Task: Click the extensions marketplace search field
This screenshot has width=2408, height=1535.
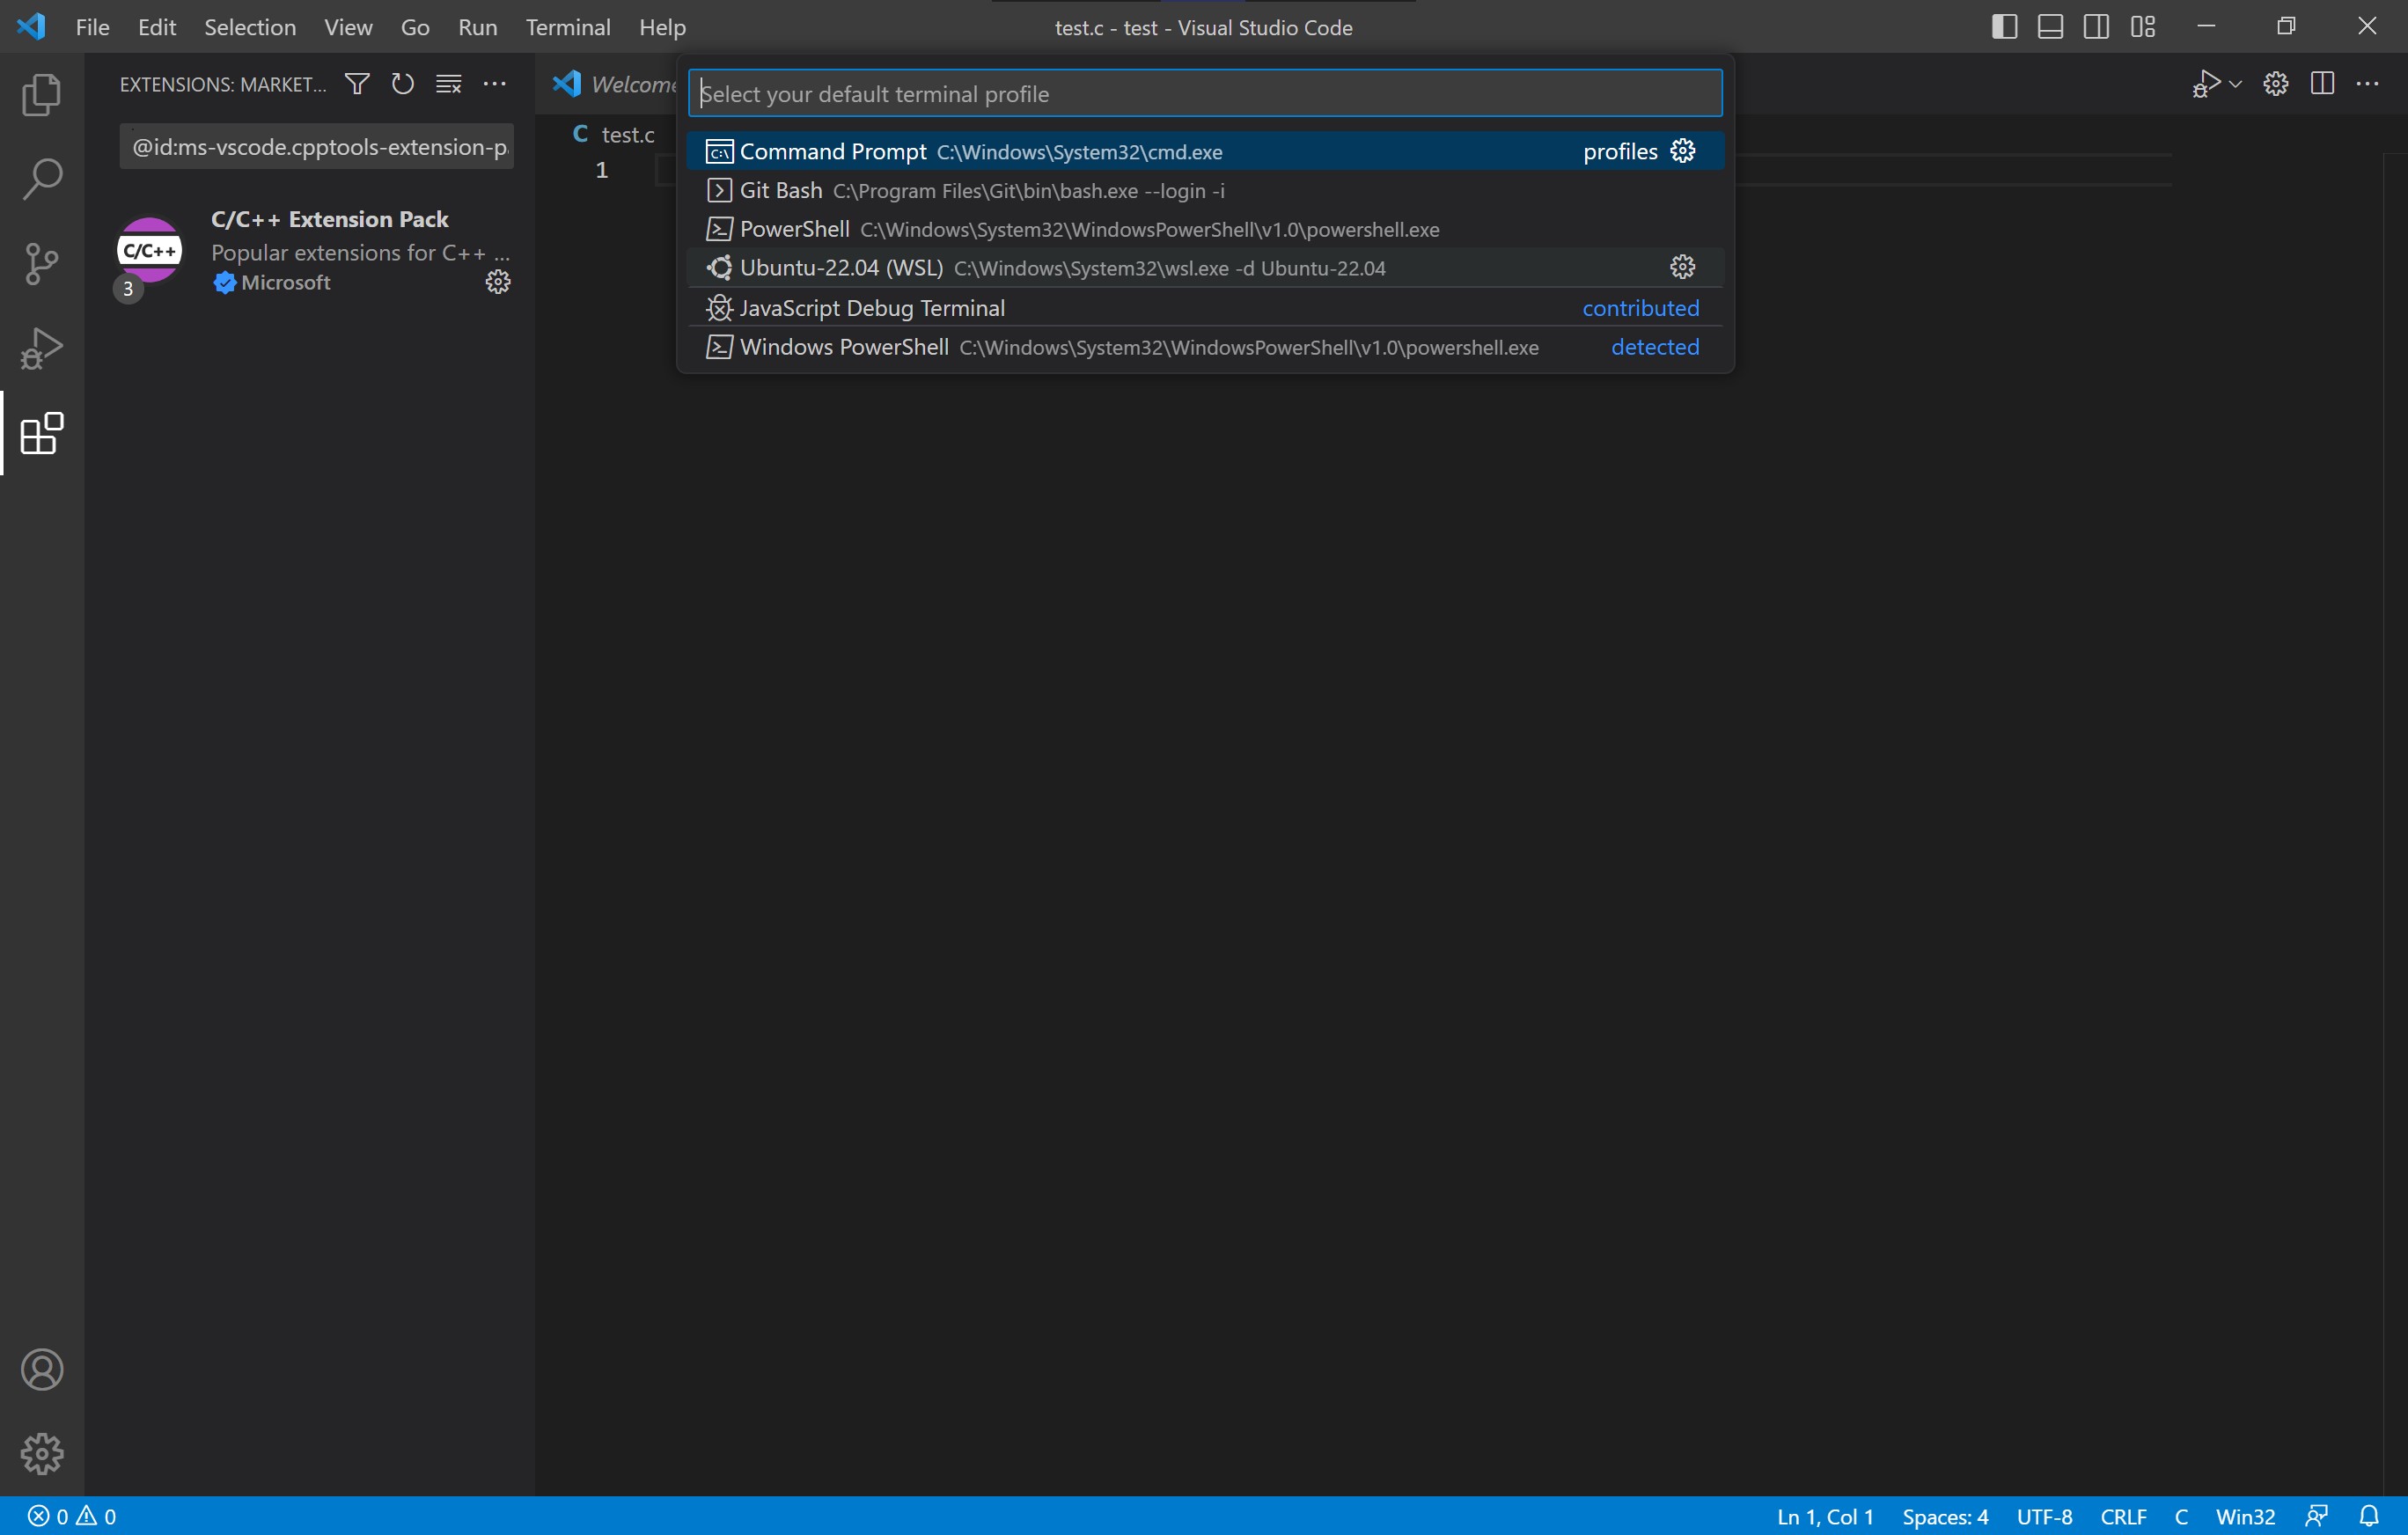Action: point(316,147)
